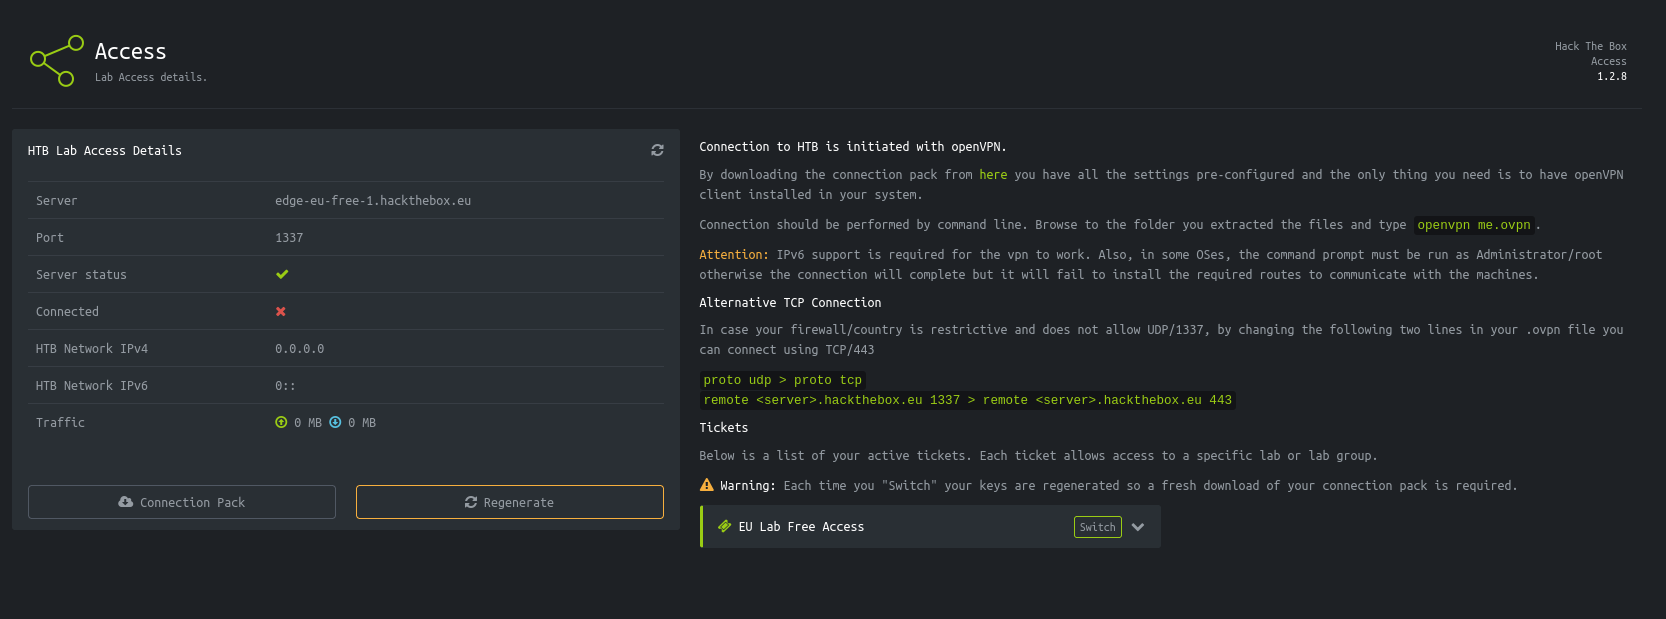
Task: Click the port value 1337
Action: click(289, 238)
